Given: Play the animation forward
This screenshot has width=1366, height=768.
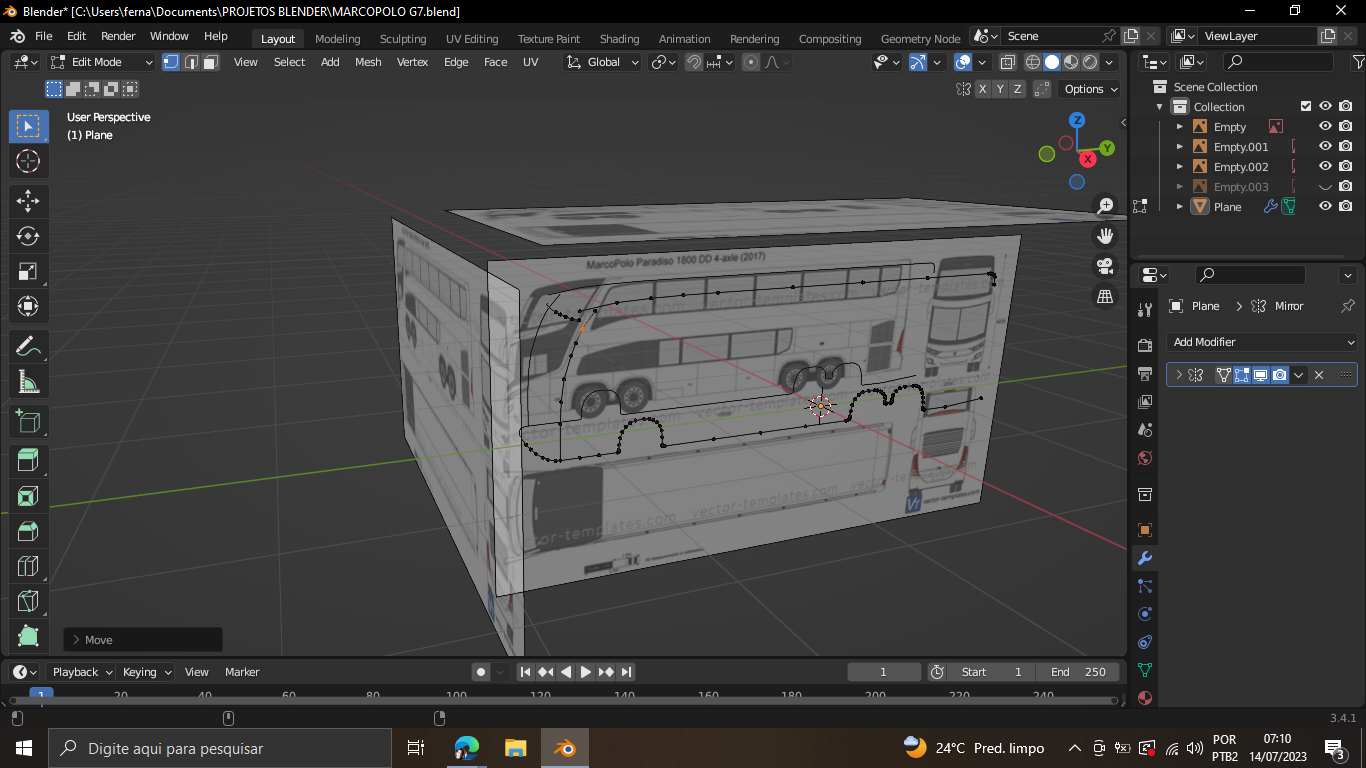Looking at the screenshot, I should coord(586,672).
